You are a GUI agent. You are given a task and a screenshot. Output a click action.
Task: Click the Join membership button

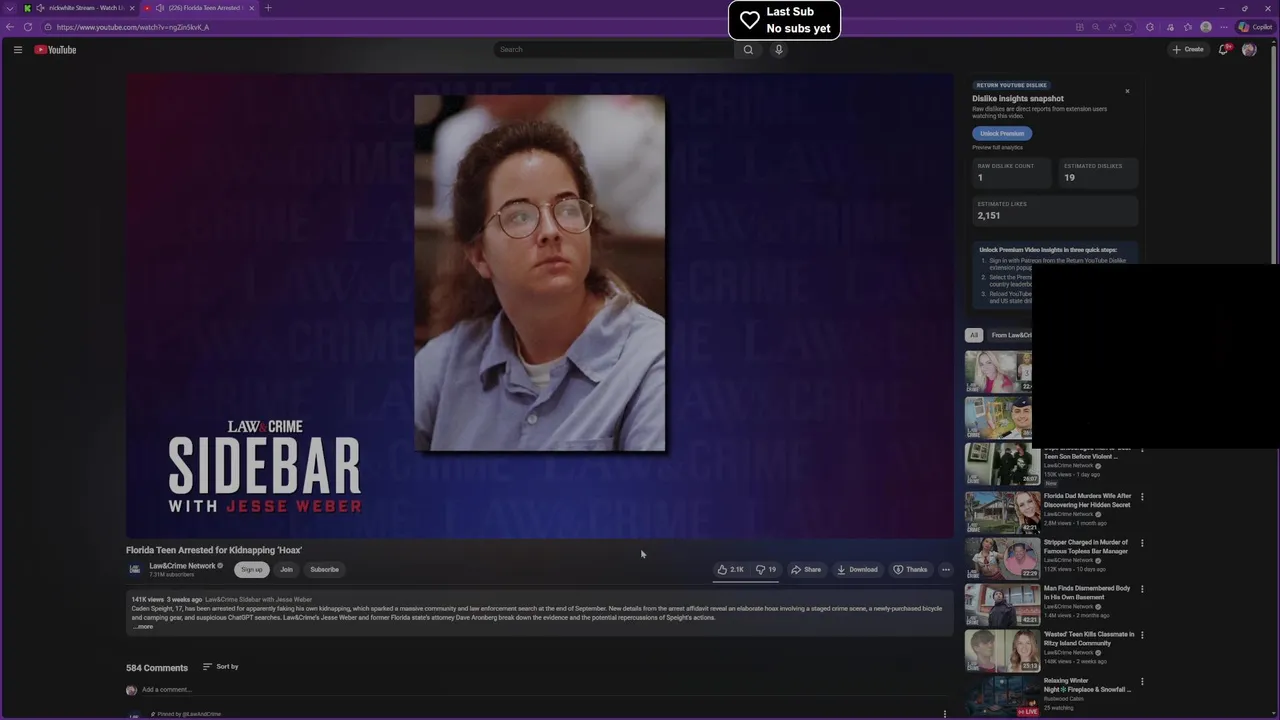(286, 569)
